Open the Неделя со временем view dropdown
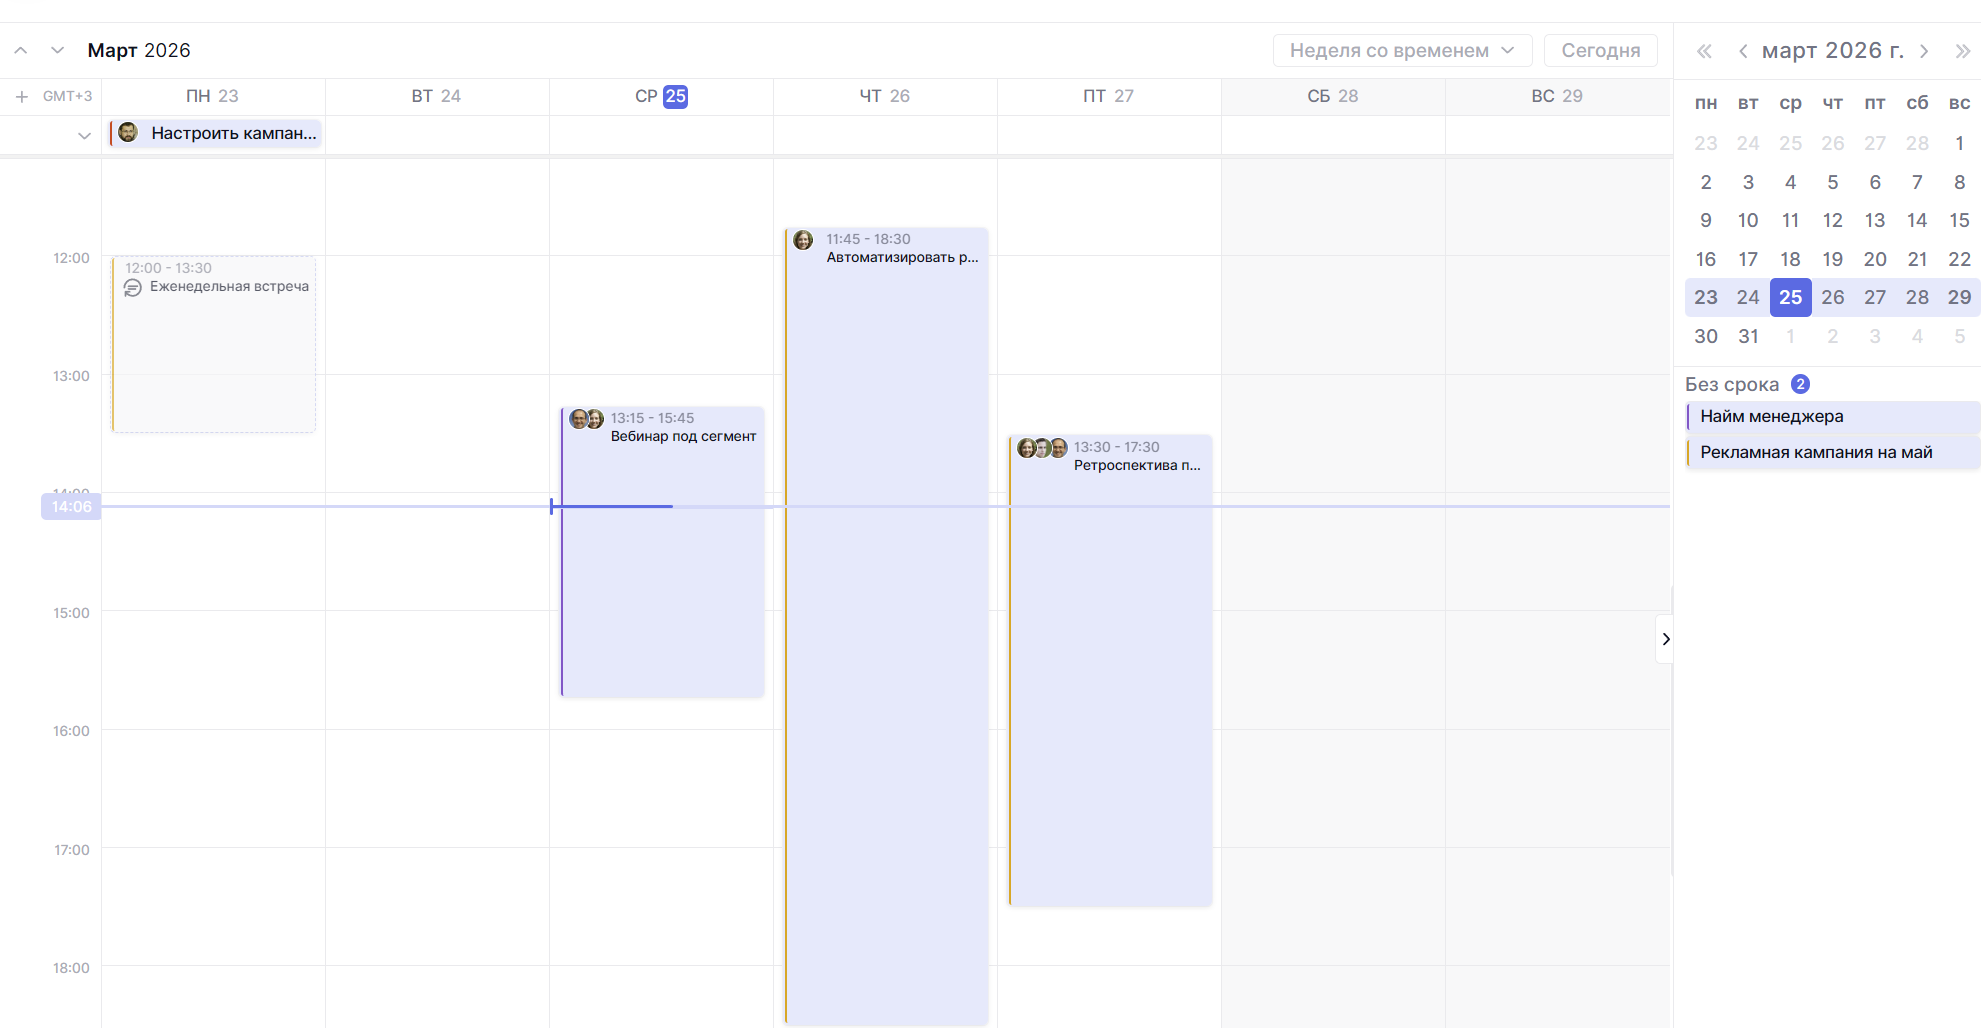Screen dimensions: 1986x1028 1401,50
